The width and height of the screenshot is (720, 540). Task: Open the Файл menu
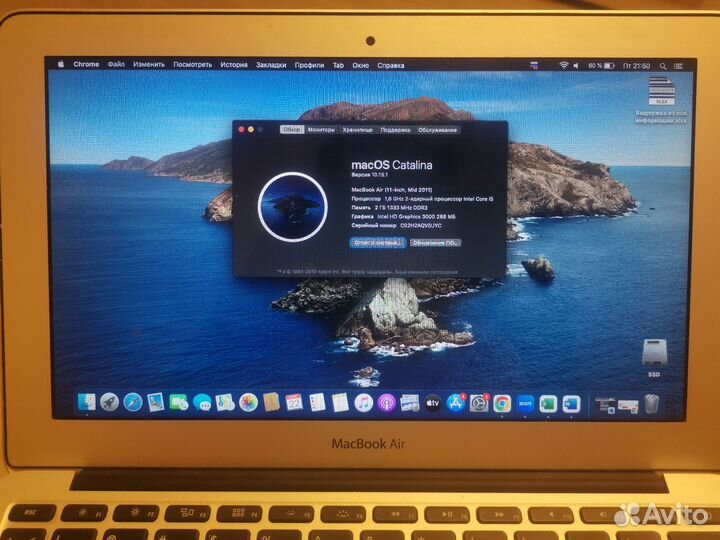tap(116, 64)
